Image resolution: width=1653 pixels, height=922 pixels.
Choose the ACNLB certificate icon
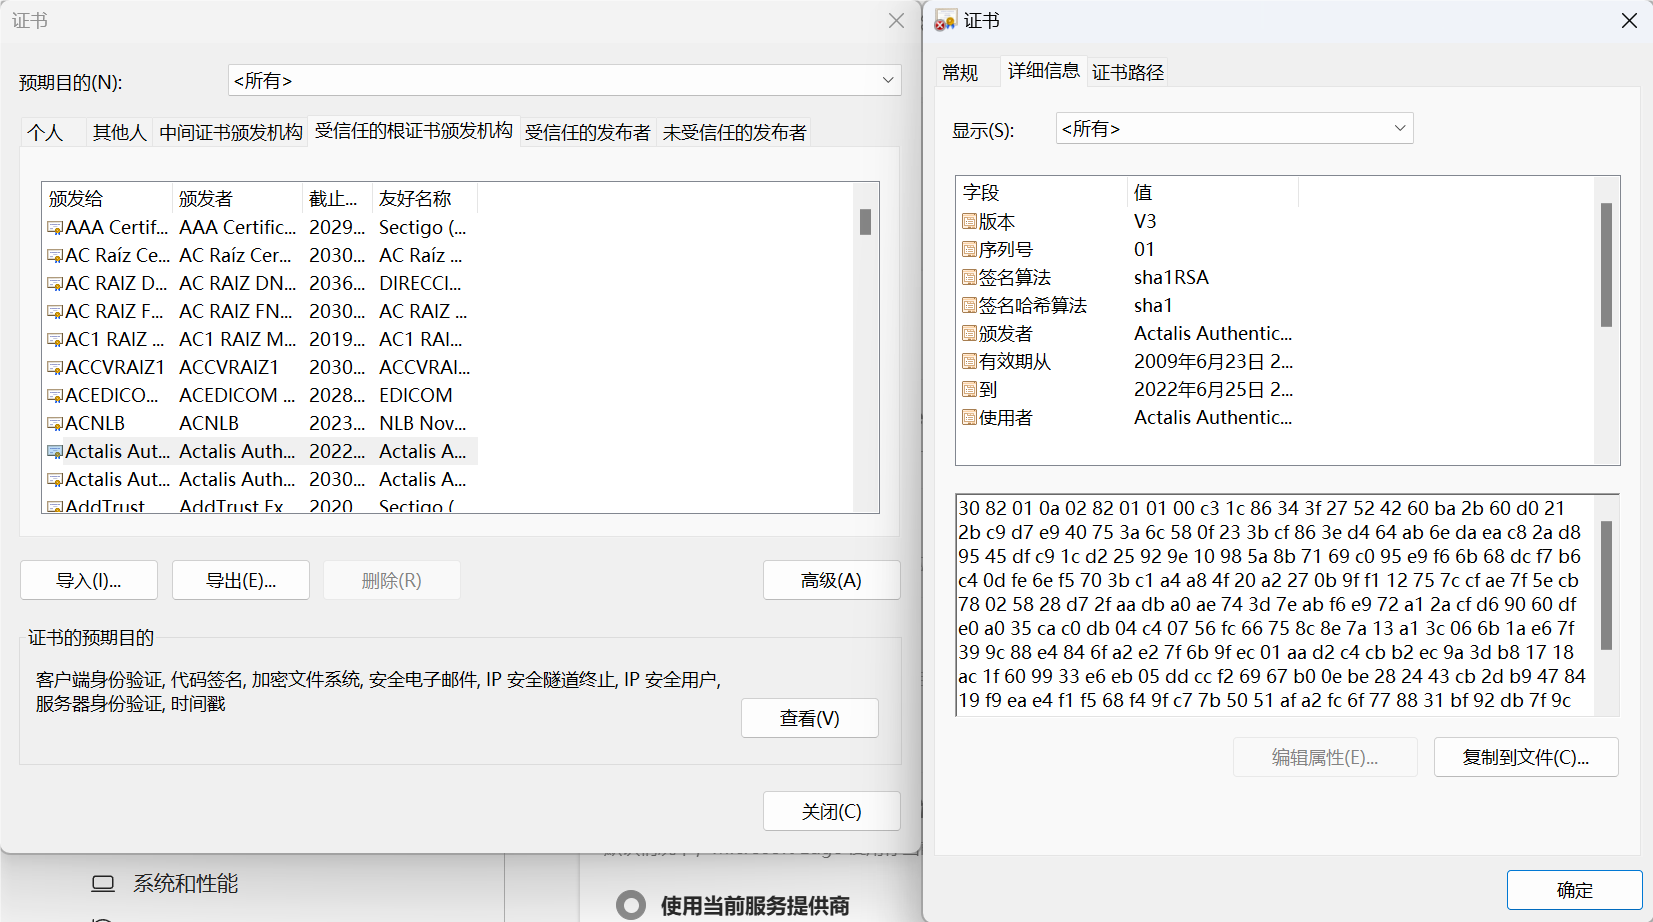point(55,424)
